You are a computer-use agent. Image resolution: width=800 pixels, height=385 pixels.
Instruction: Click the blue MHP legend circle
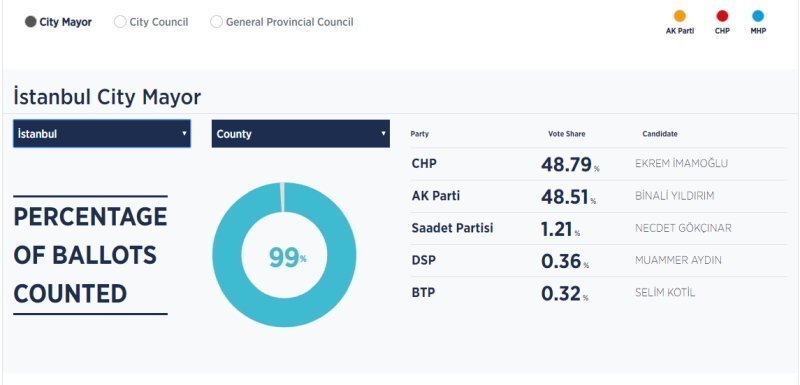pyautogui.click(x=758, y=16)
